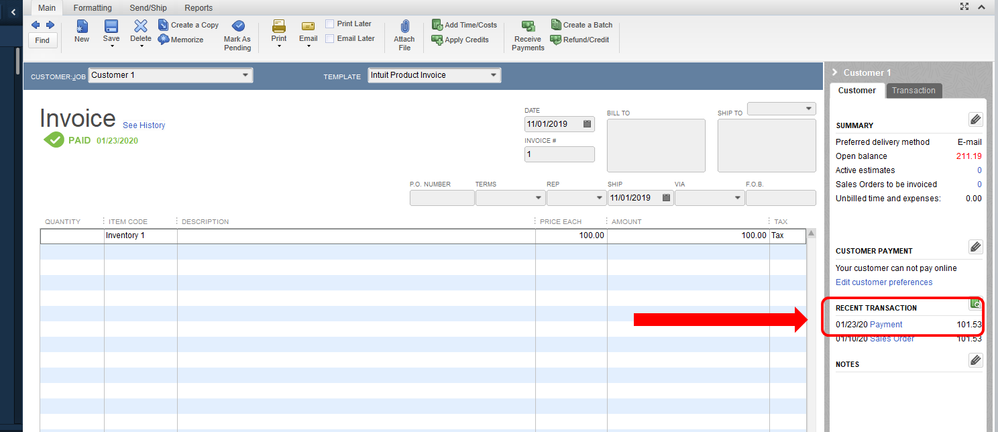
Task: Enable the Print Later checkbox
Action: (330, 24)
